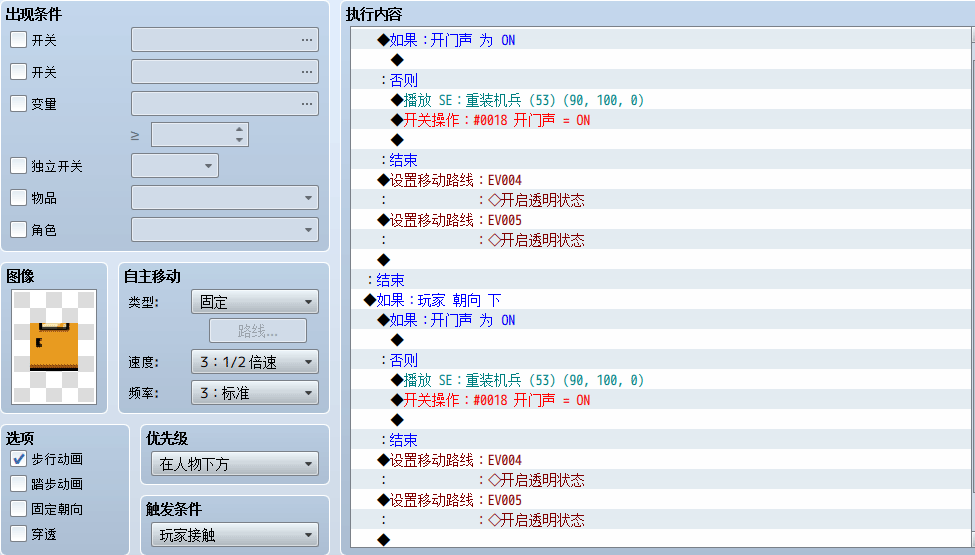Viewport: 975px width, 555px height.
Task: Select the second 播放 SE：重装机兵 command line
Action: click(x=660, y=380)
